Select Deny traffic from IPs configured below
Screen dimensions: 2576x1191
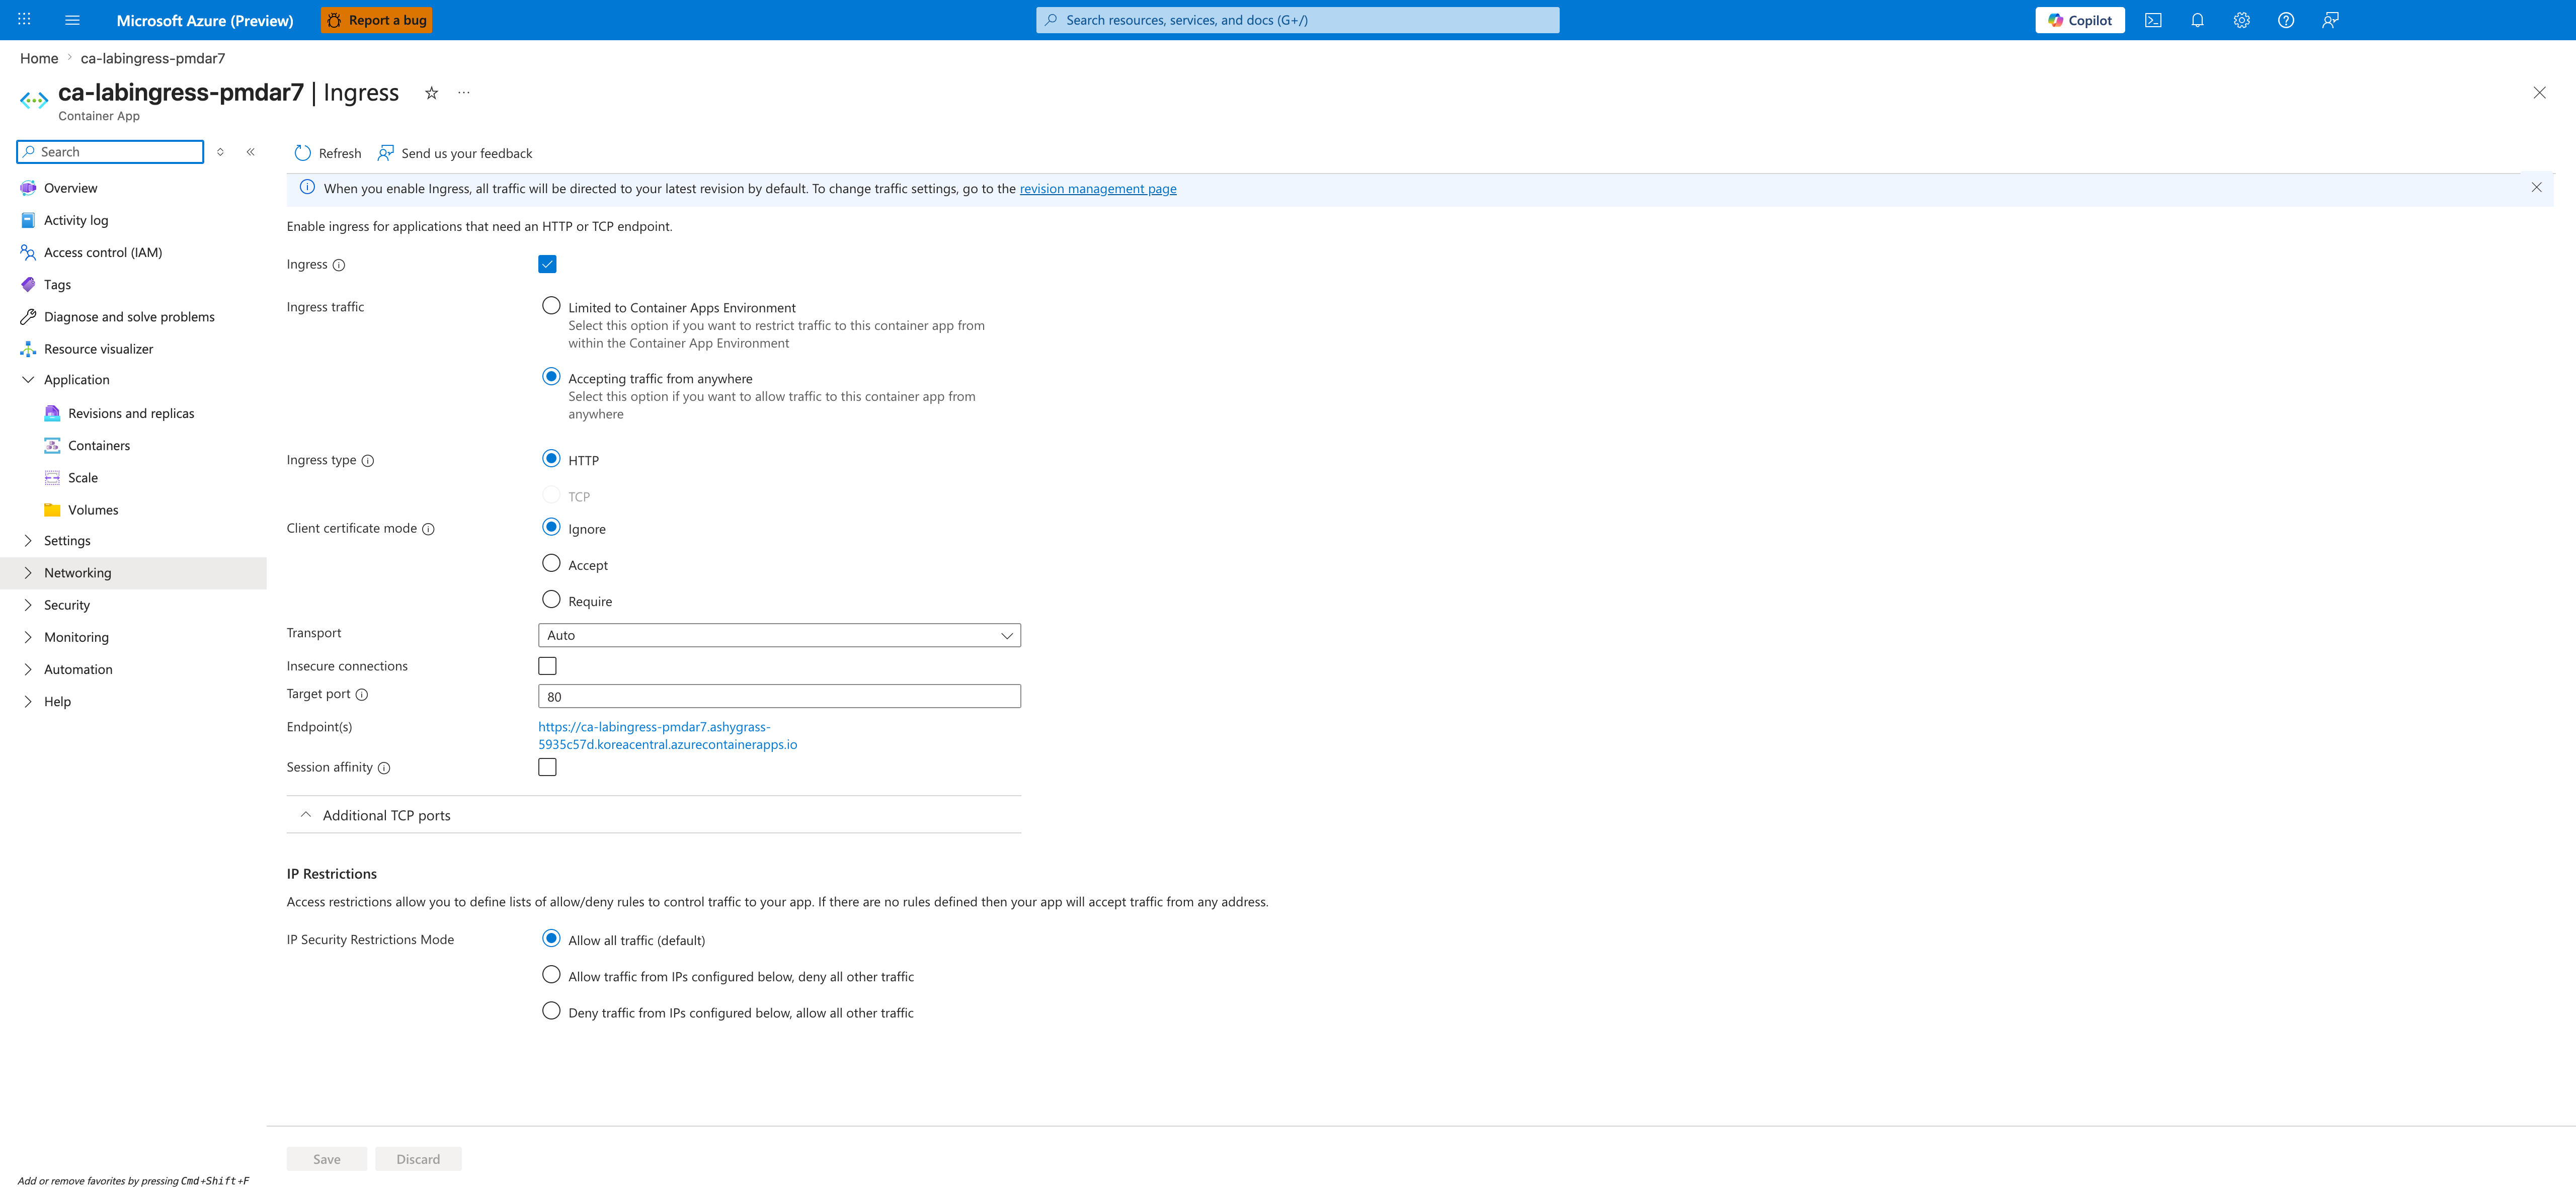pyautogui.click(x=551, y=1011)
